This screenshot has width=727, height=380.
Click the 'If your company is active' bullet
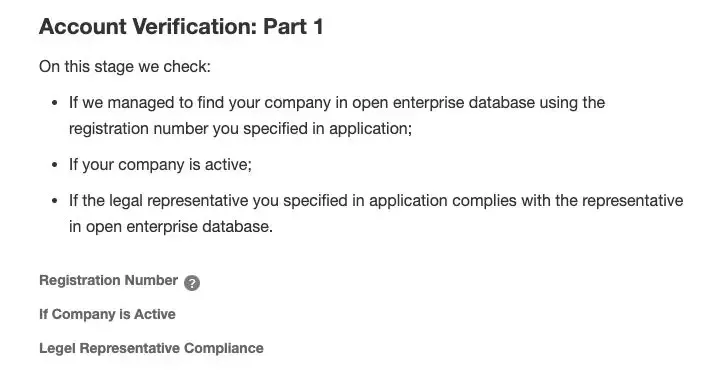160,165
